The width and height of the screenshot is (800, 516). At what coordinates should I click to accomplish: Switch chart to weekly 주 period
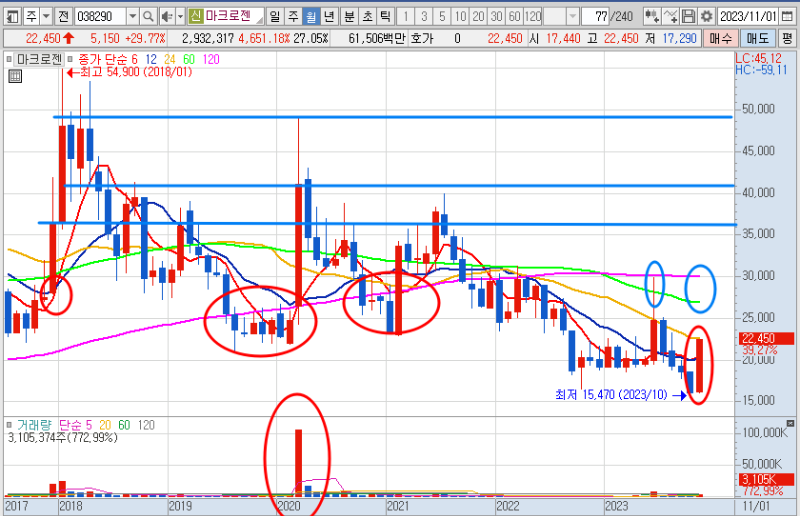[x=293, y=17]
